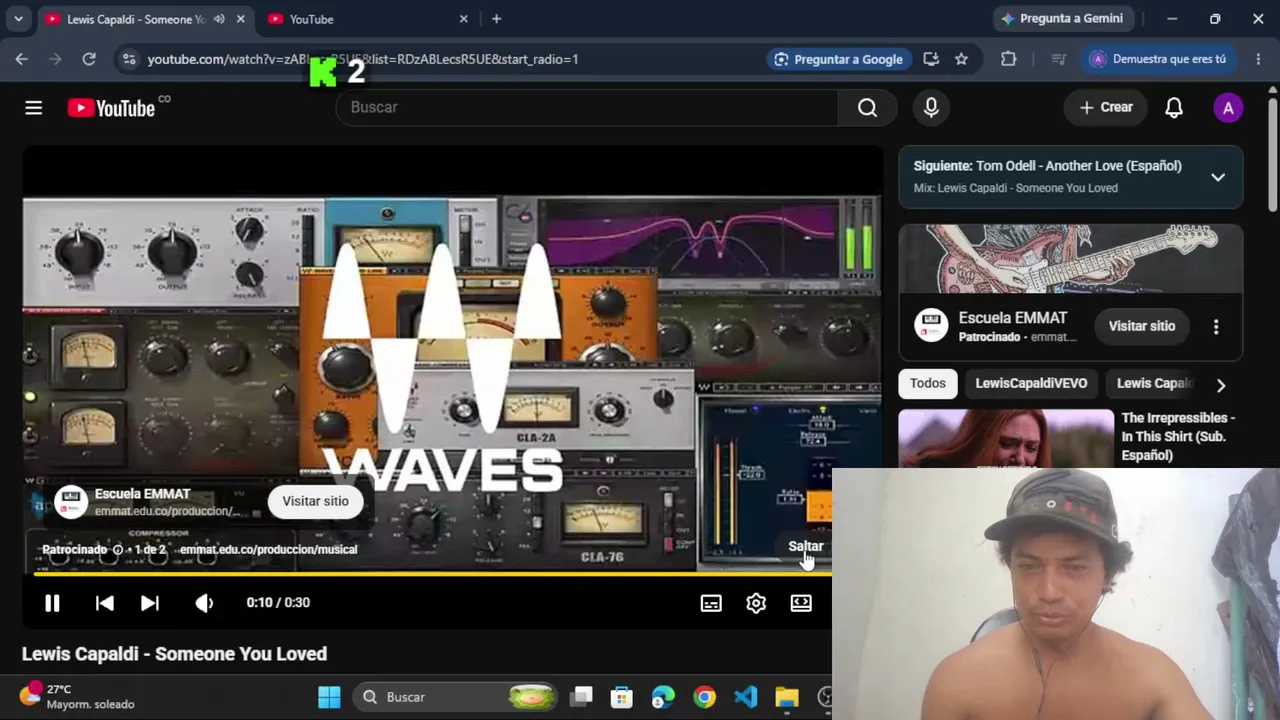Open a new browser tab
Screen dimensions: 1280x720
(x=496, y=19)
